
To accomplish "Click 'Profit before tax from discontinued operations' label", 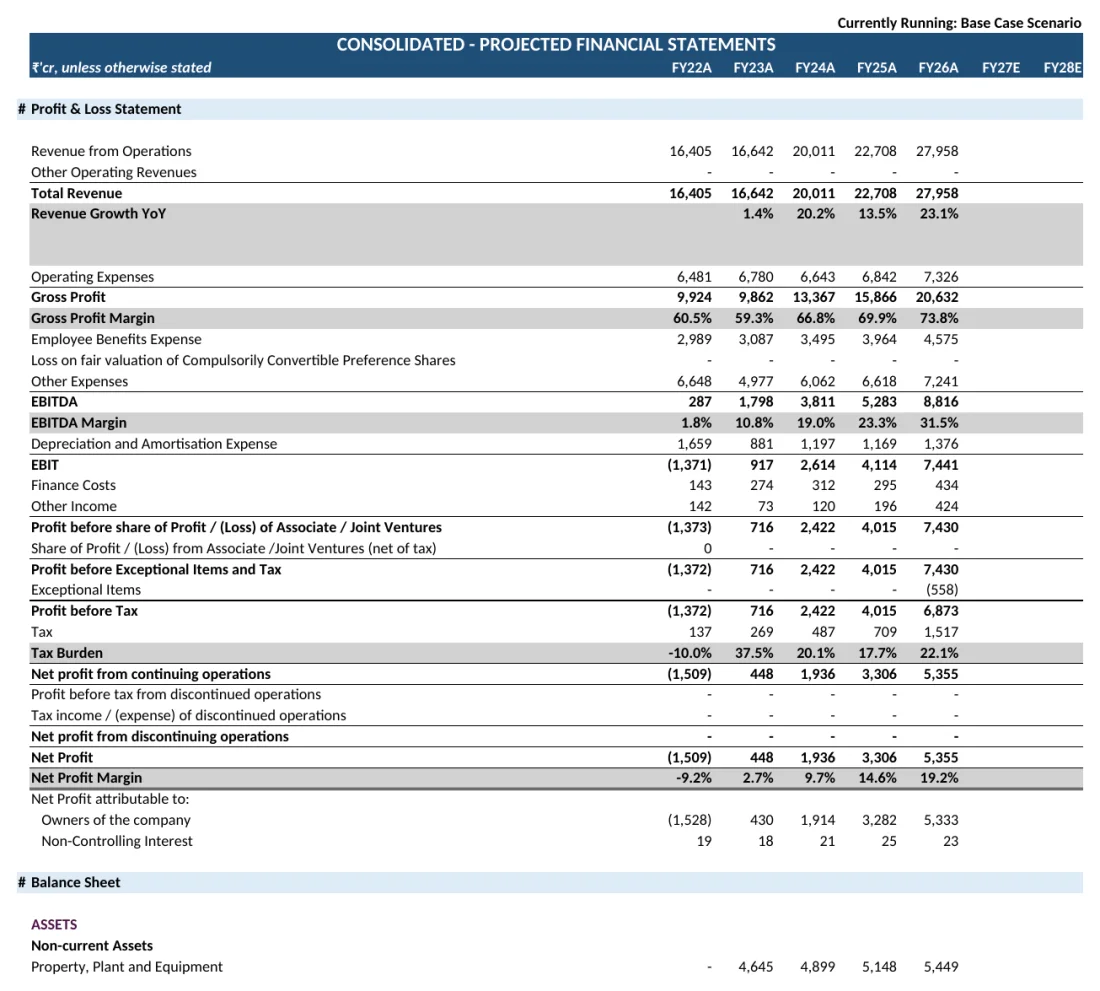I will [x=176, y=694].
